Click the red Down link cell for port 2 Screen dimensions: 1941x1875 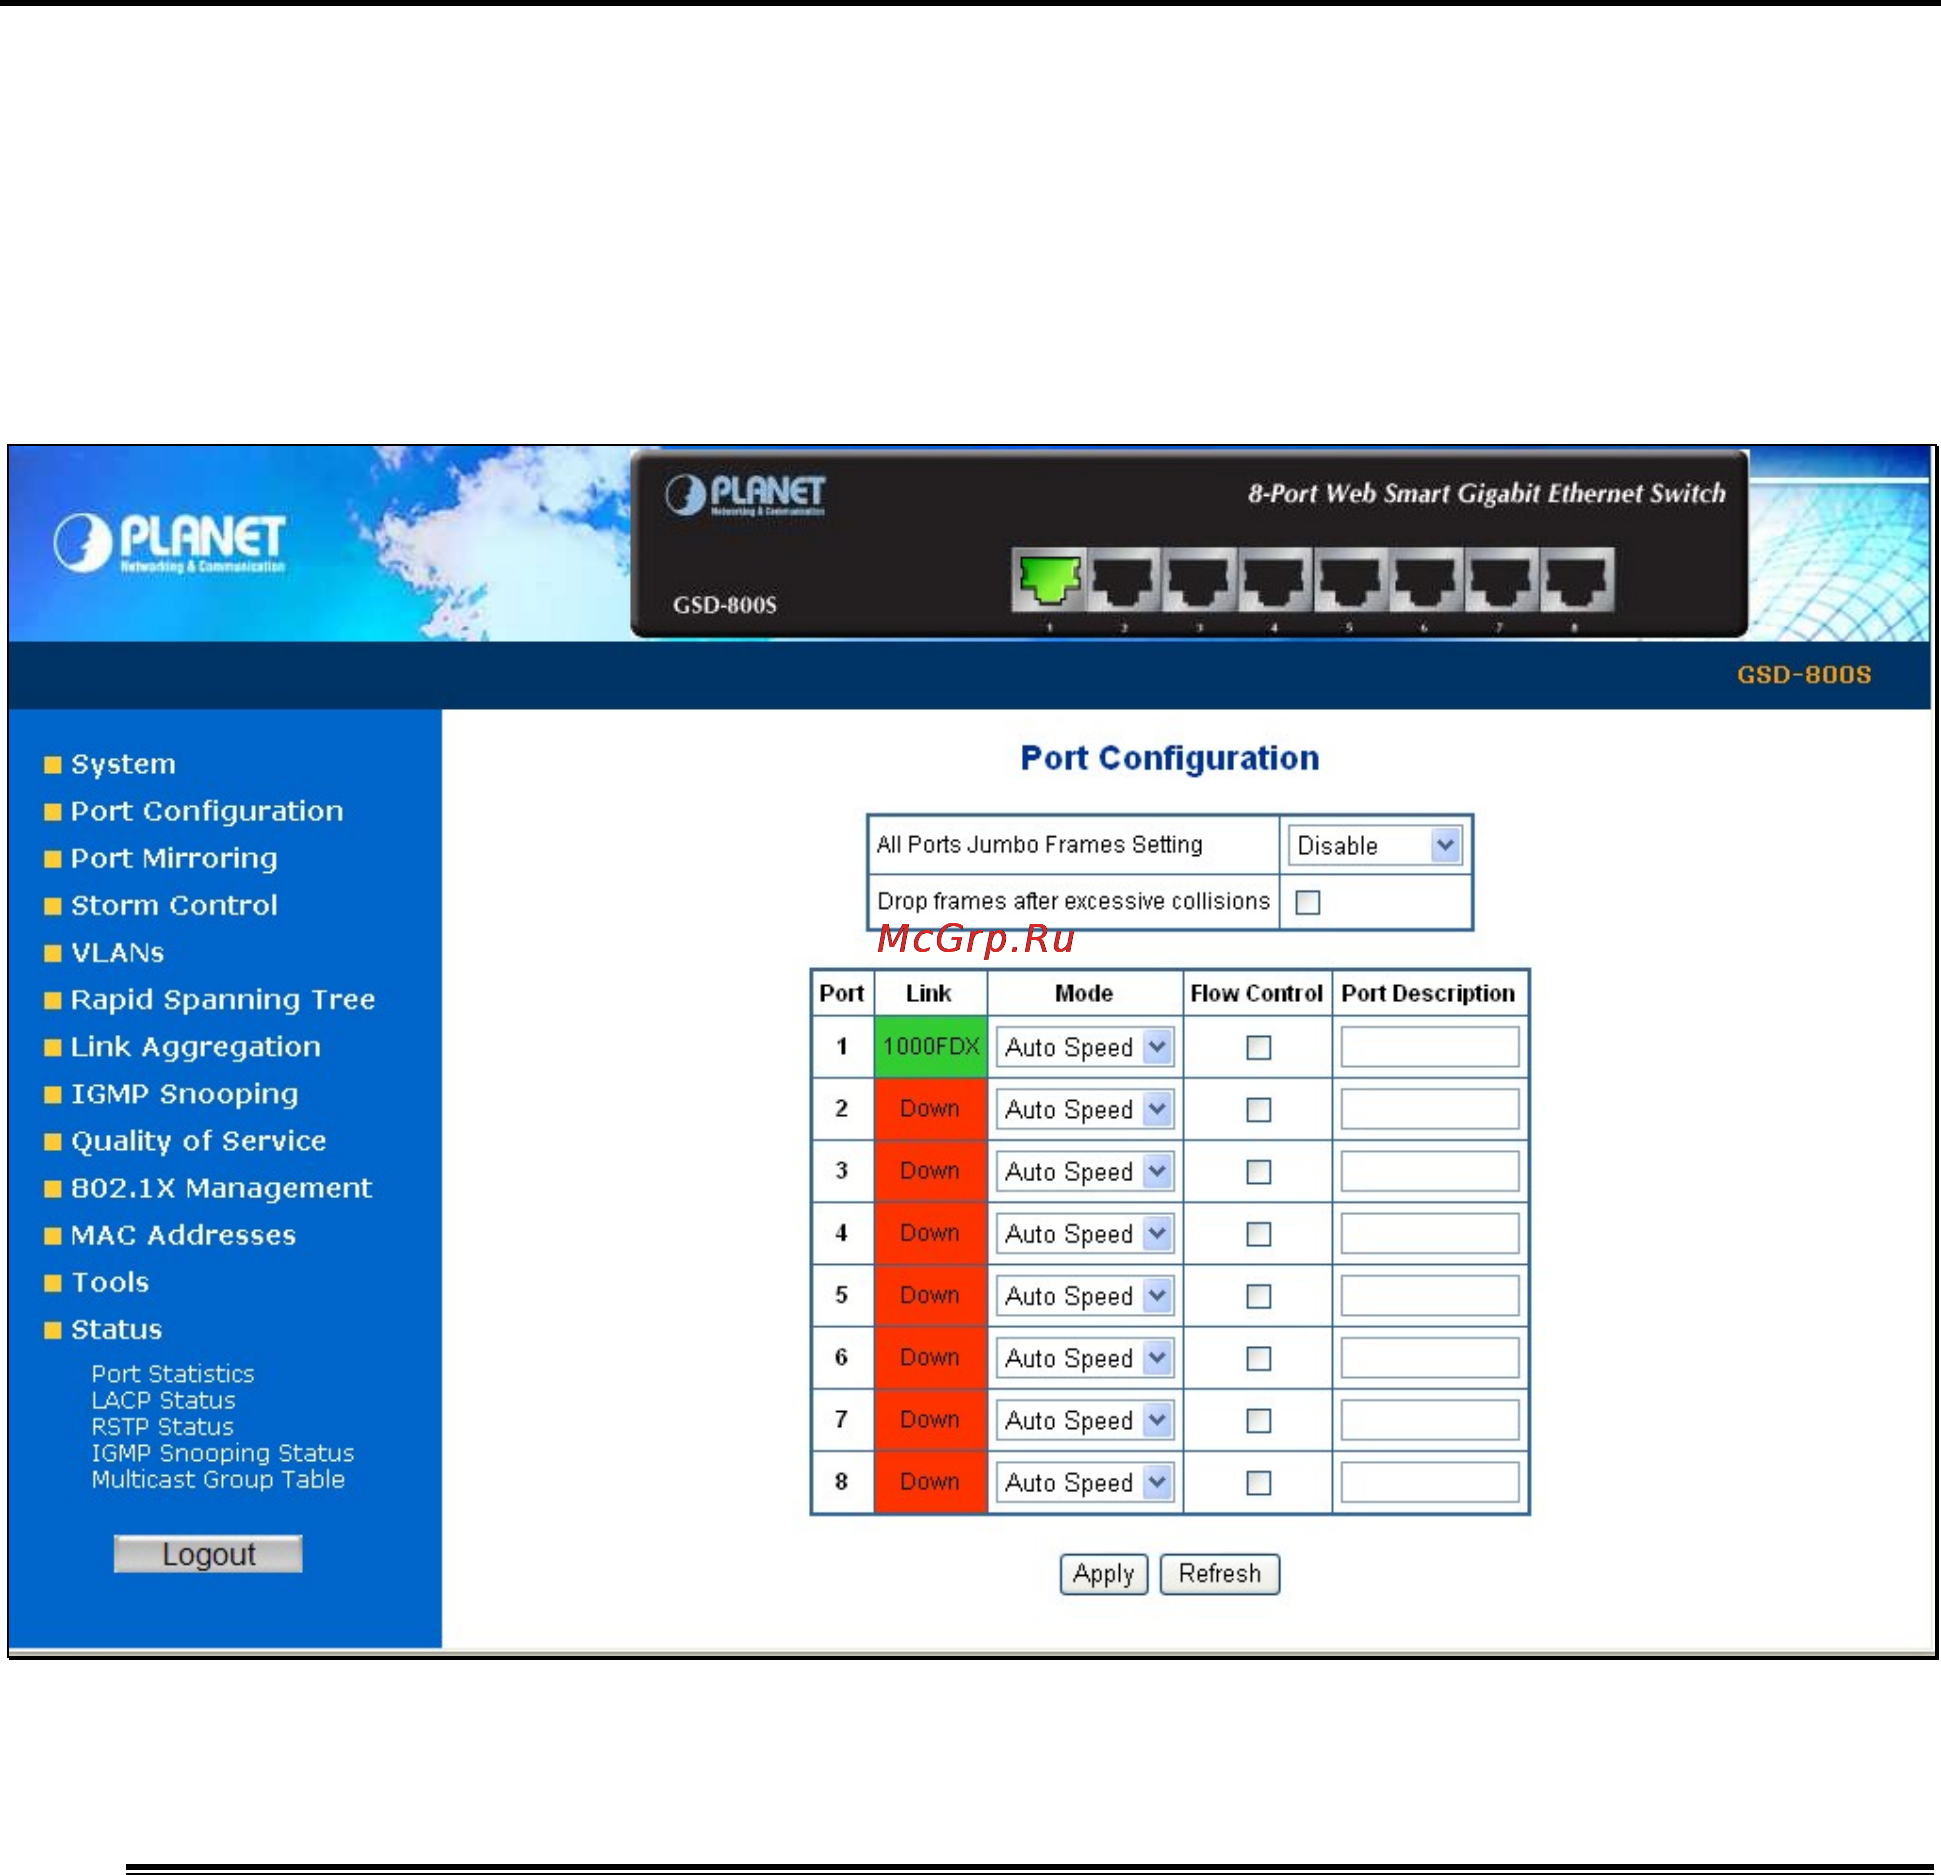pos(930,1109)
